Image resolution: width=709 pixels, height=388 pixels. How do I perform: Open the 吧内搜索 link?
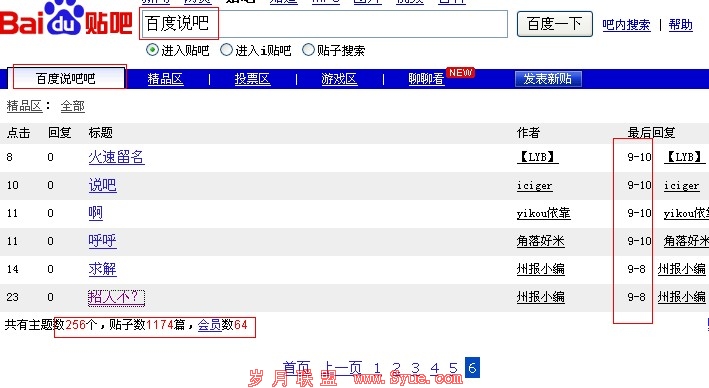626,25
